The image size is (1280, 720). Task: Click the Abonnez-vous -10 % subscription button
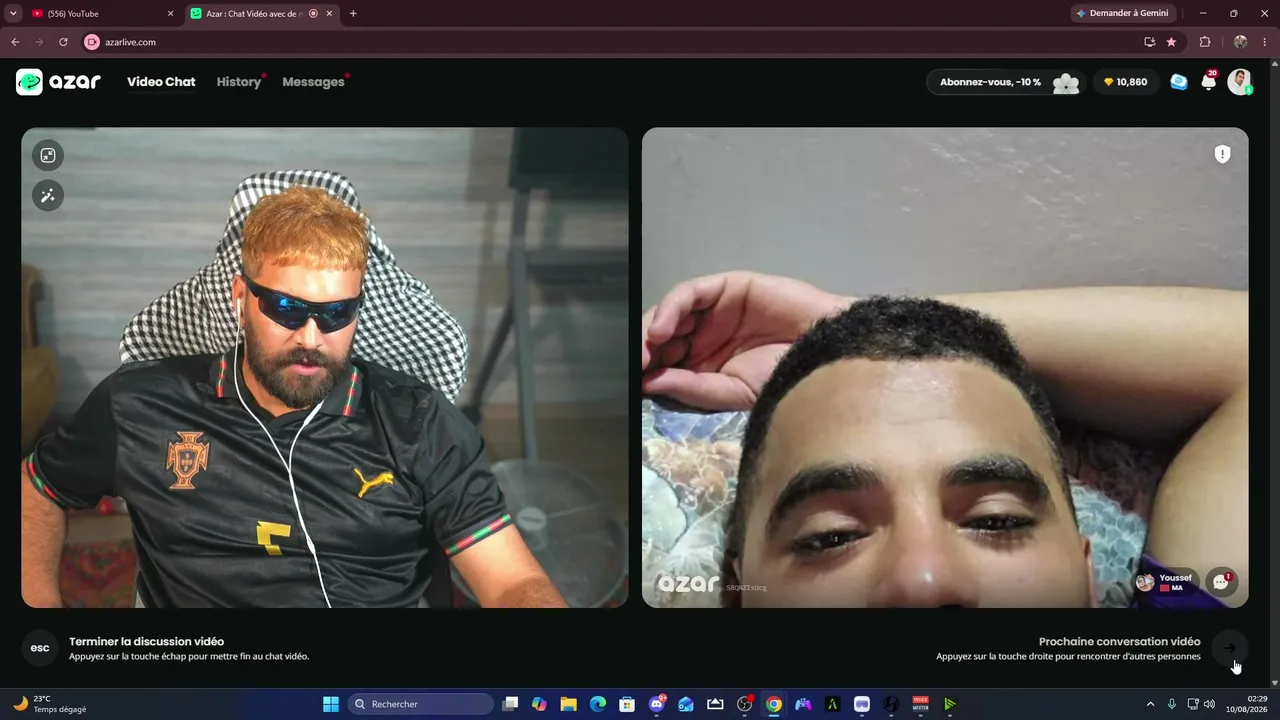(x=1008, y=82)
